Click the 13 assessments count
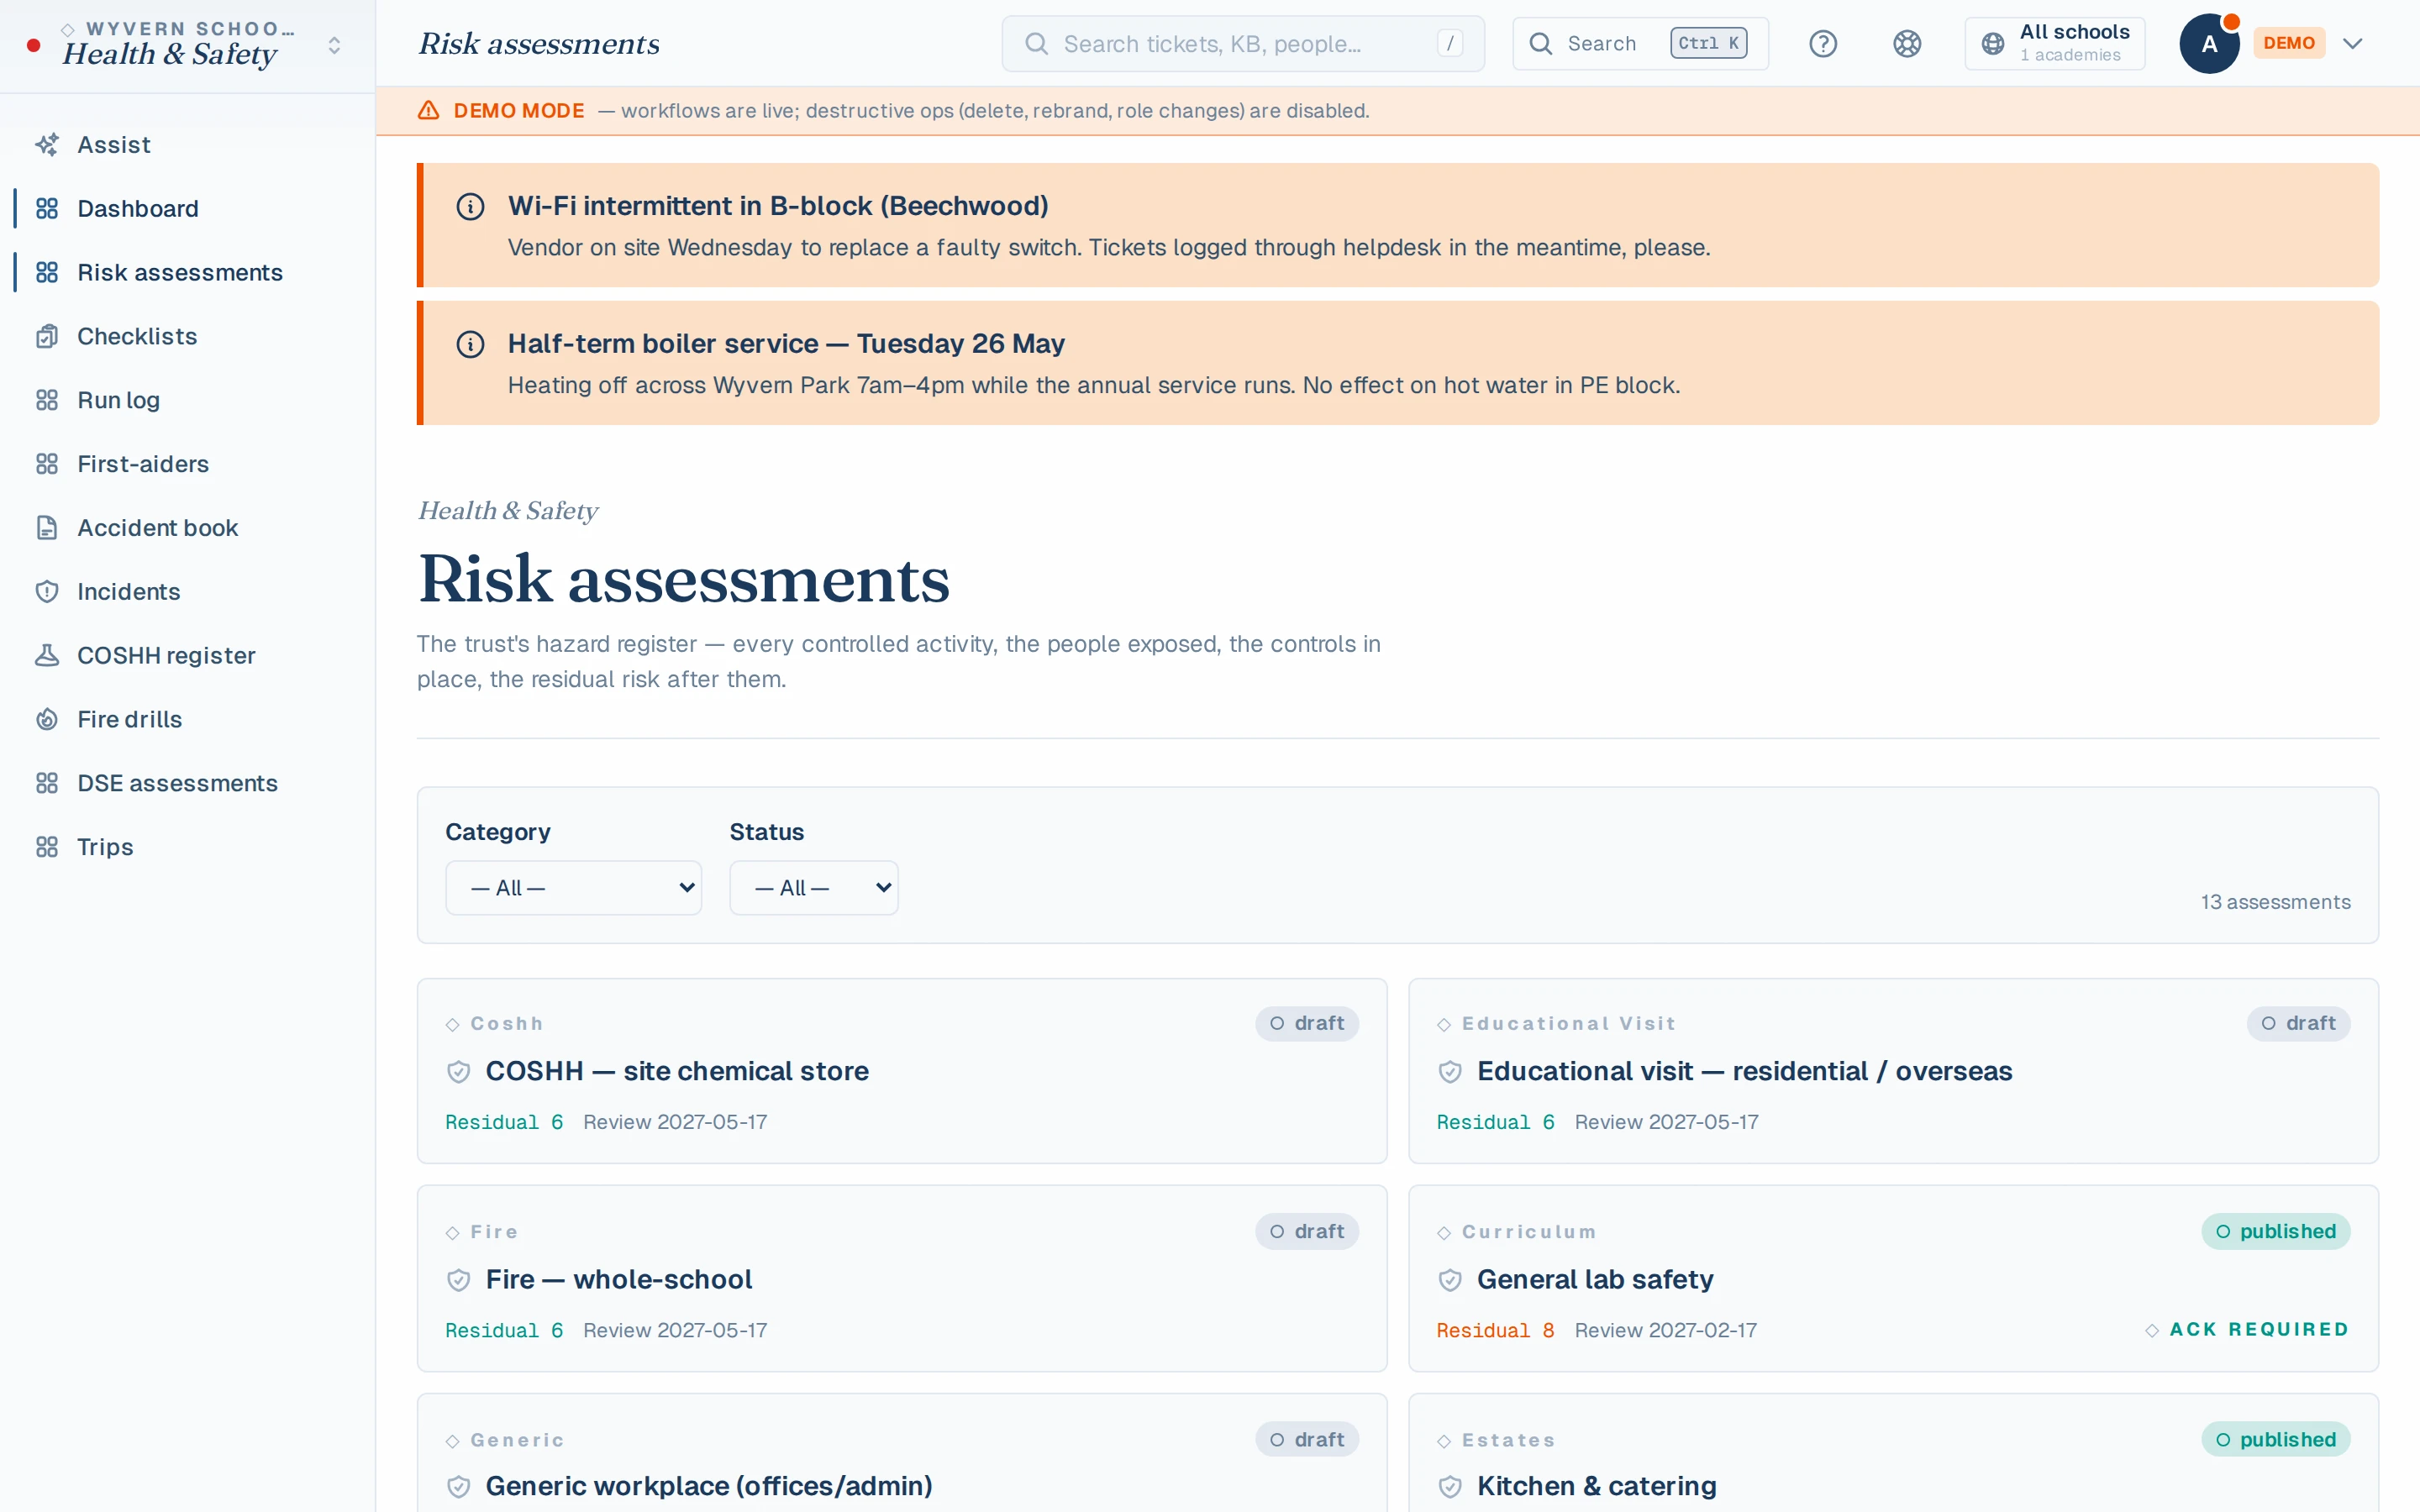 2275,902
